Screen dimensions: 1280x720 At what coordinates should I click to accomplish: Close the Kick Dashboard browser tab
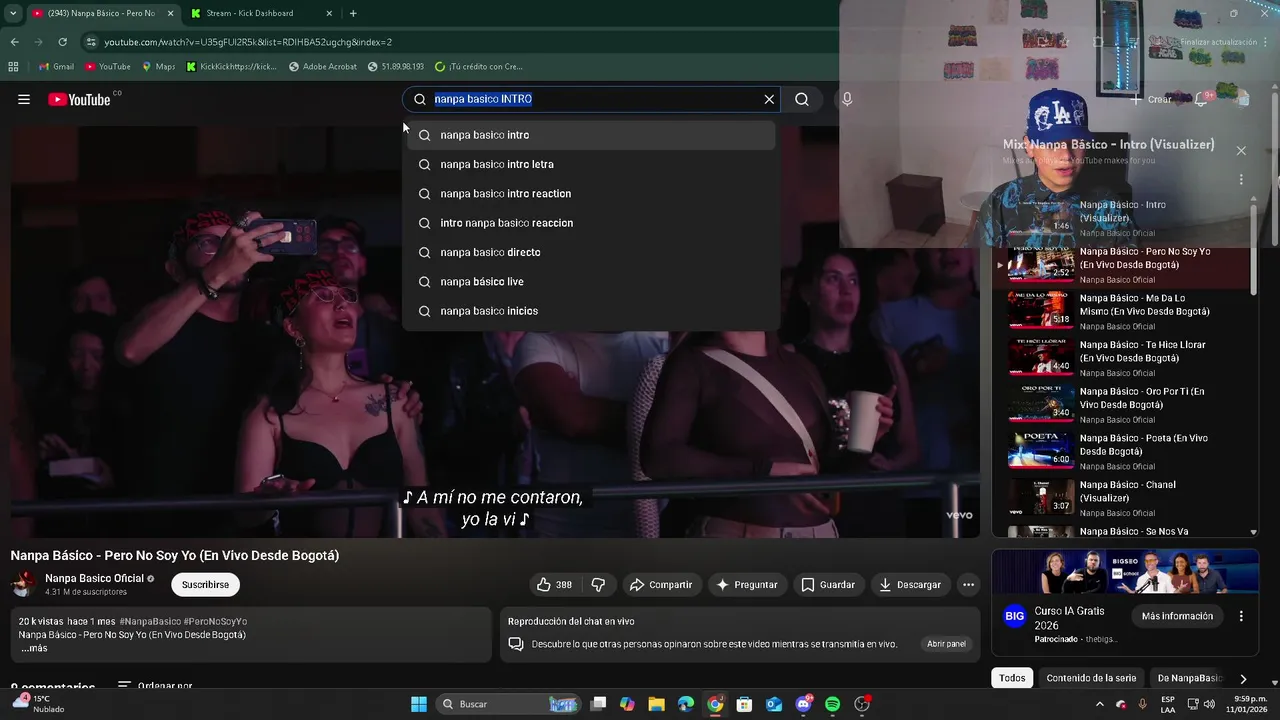click(329, 13)
